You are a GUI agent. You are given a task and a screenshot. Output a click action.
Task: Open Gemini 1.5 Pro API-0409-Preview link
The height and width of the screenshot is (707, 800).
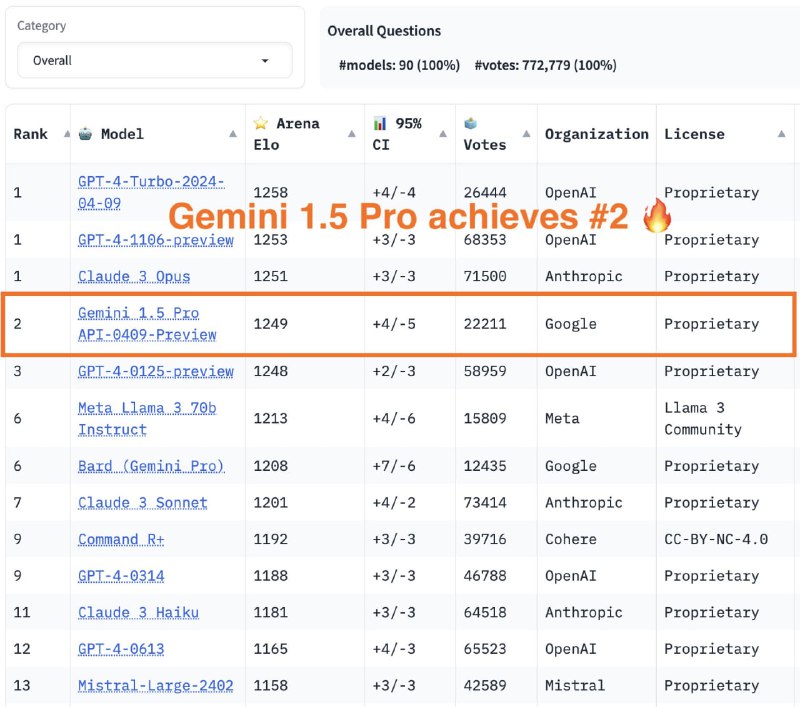pyautogui.click(x=147, y=324)
